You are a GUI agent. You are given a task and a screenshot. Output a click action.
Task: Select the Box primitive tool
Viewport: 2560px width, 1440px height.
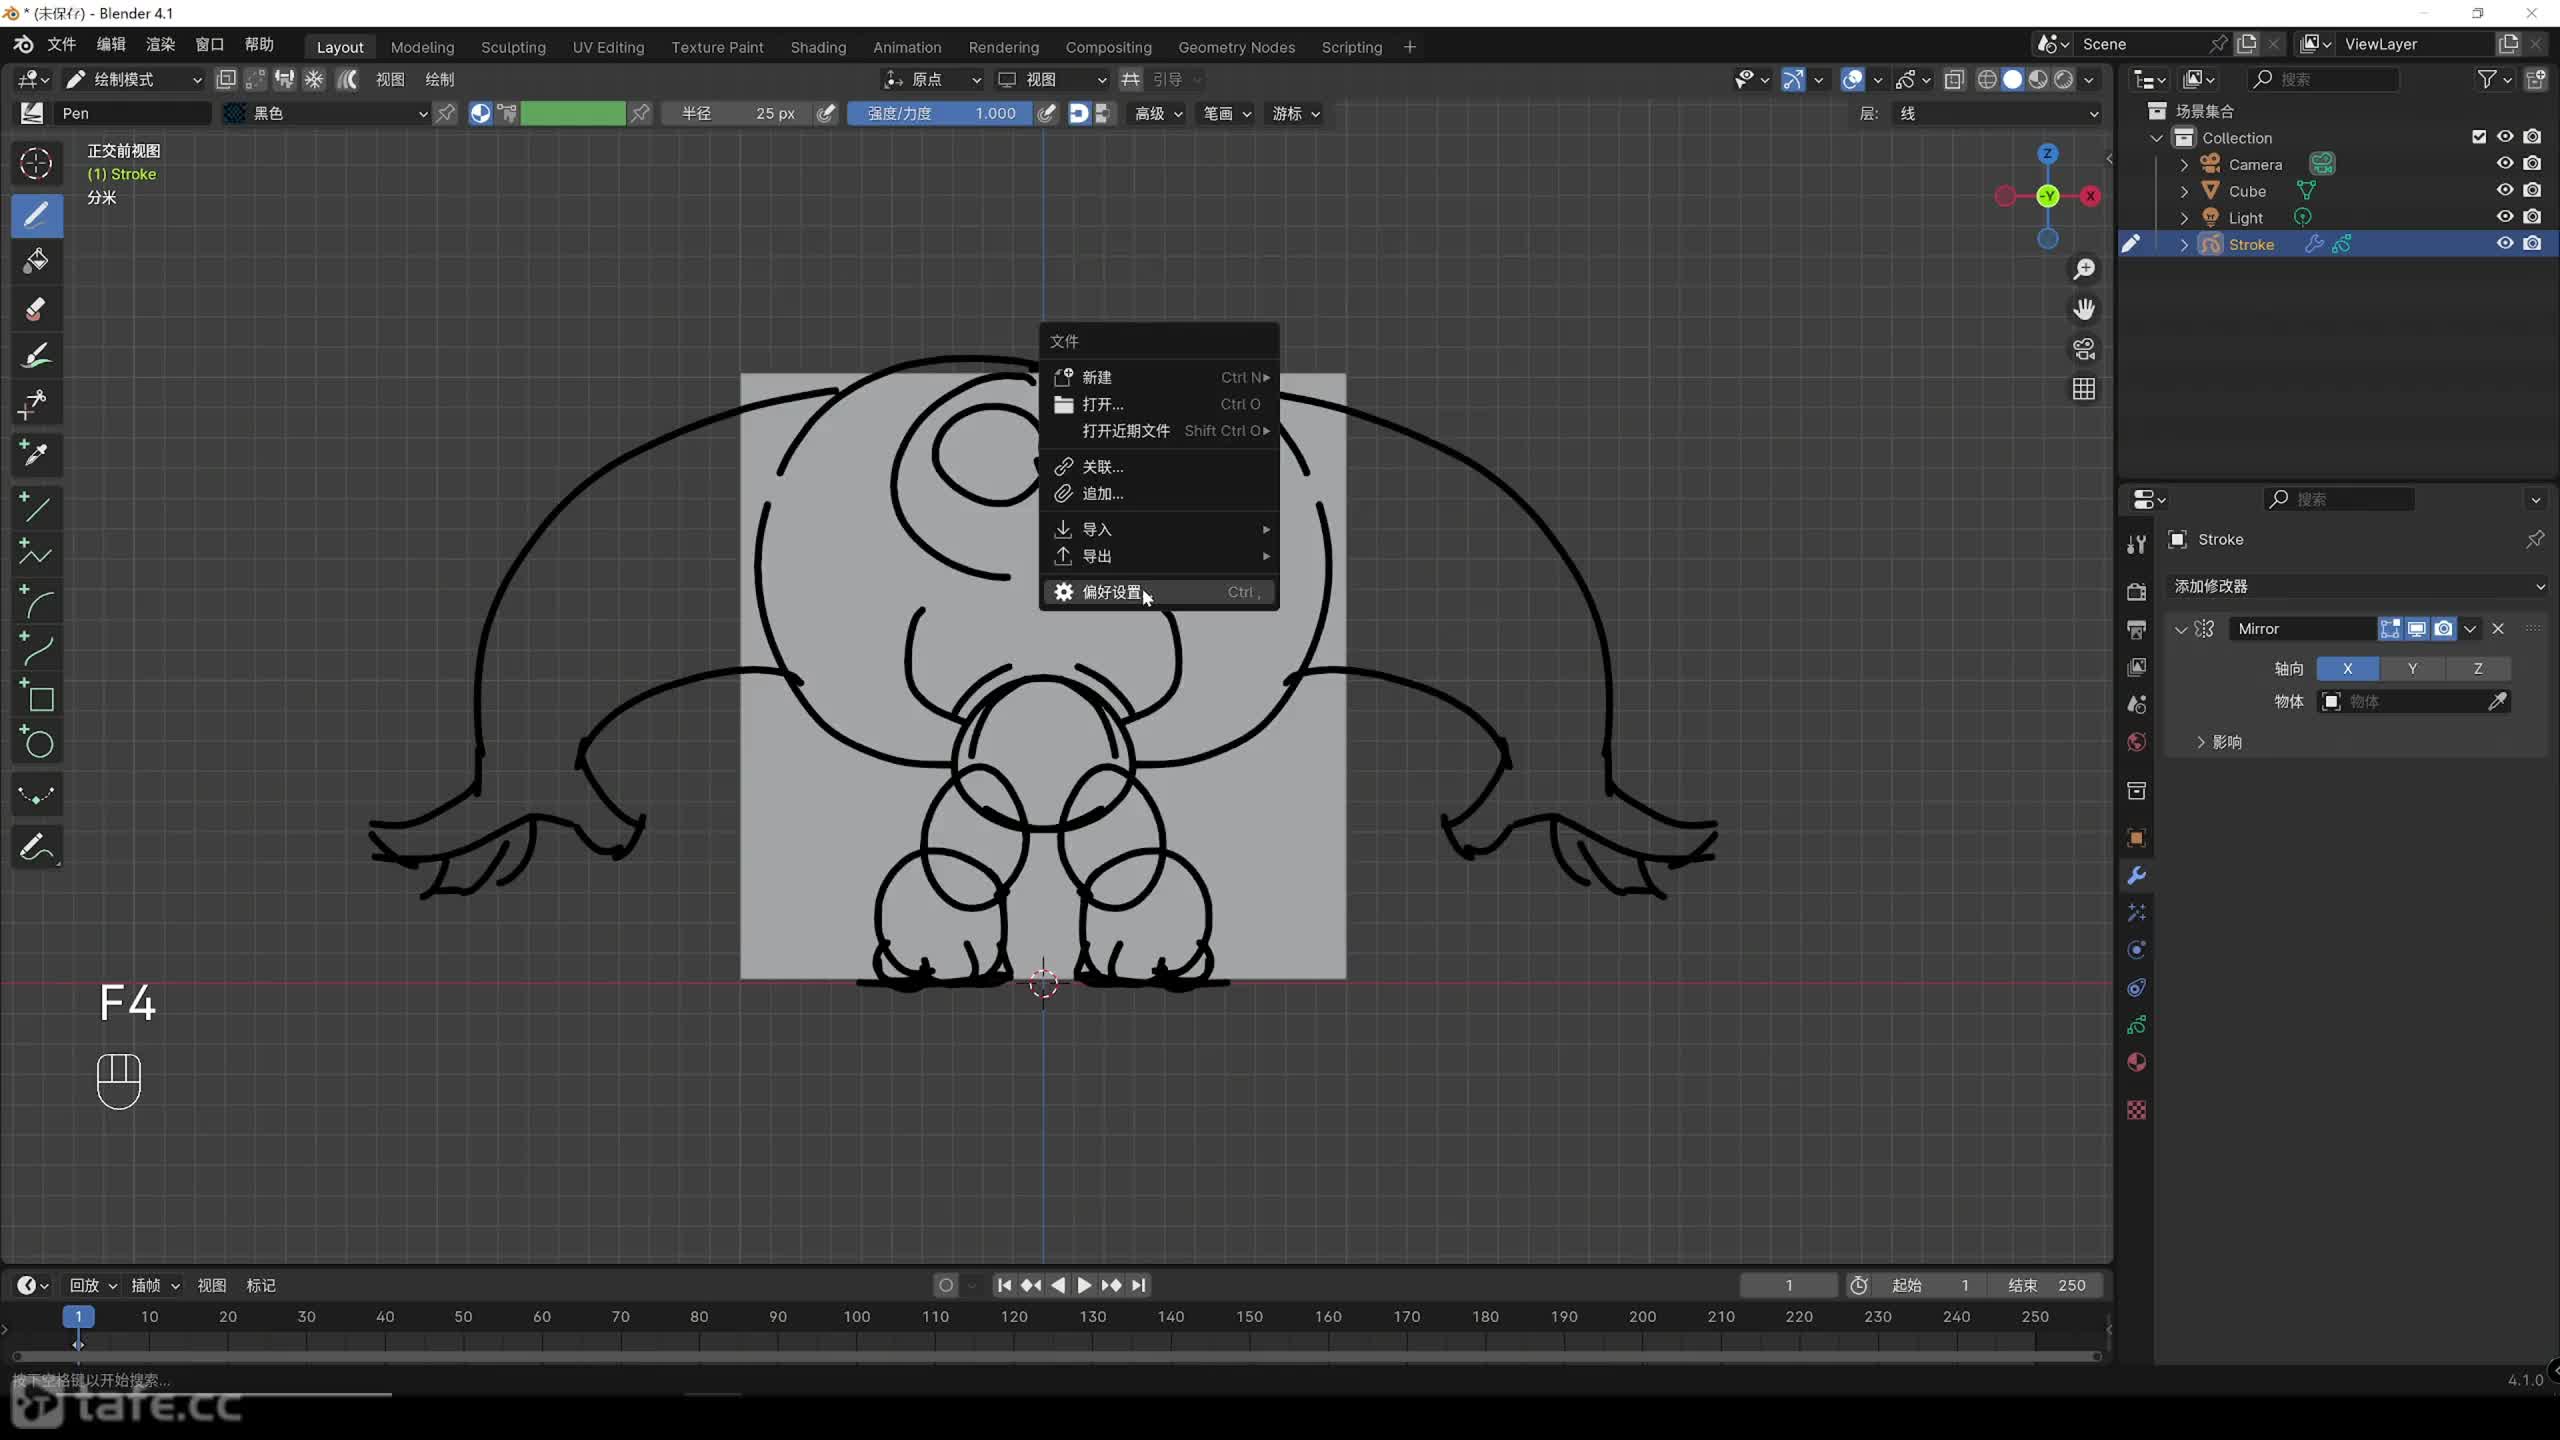[36, 696]
